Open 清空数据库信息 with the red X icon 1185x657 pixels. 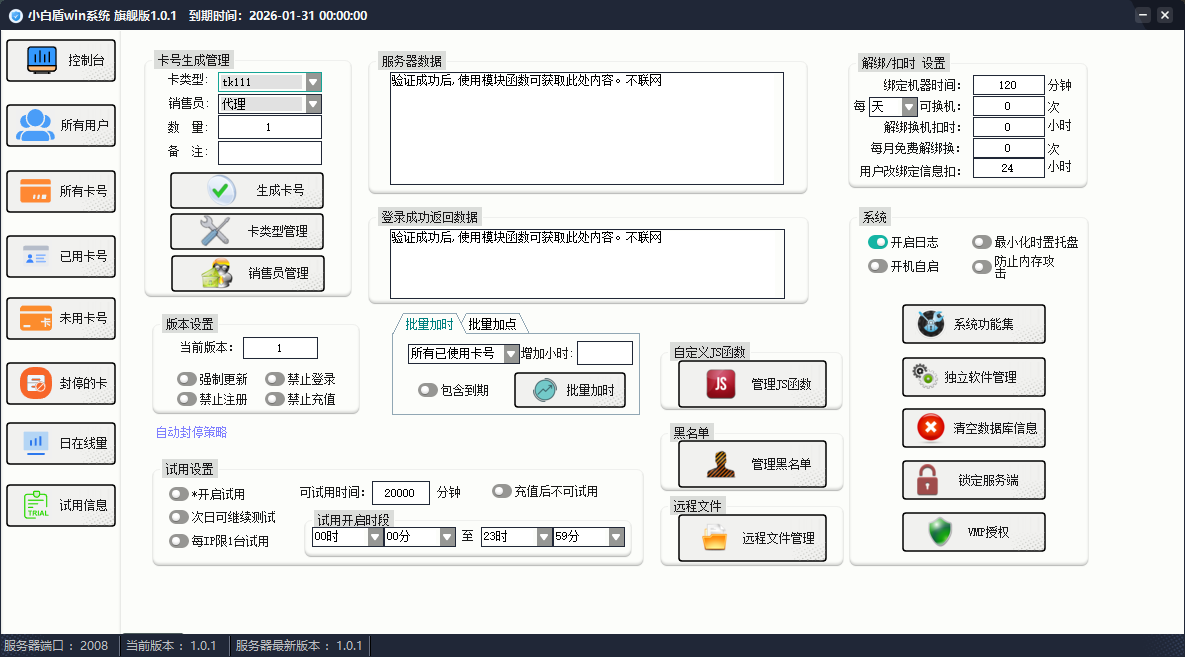click(x=973, y=428)
